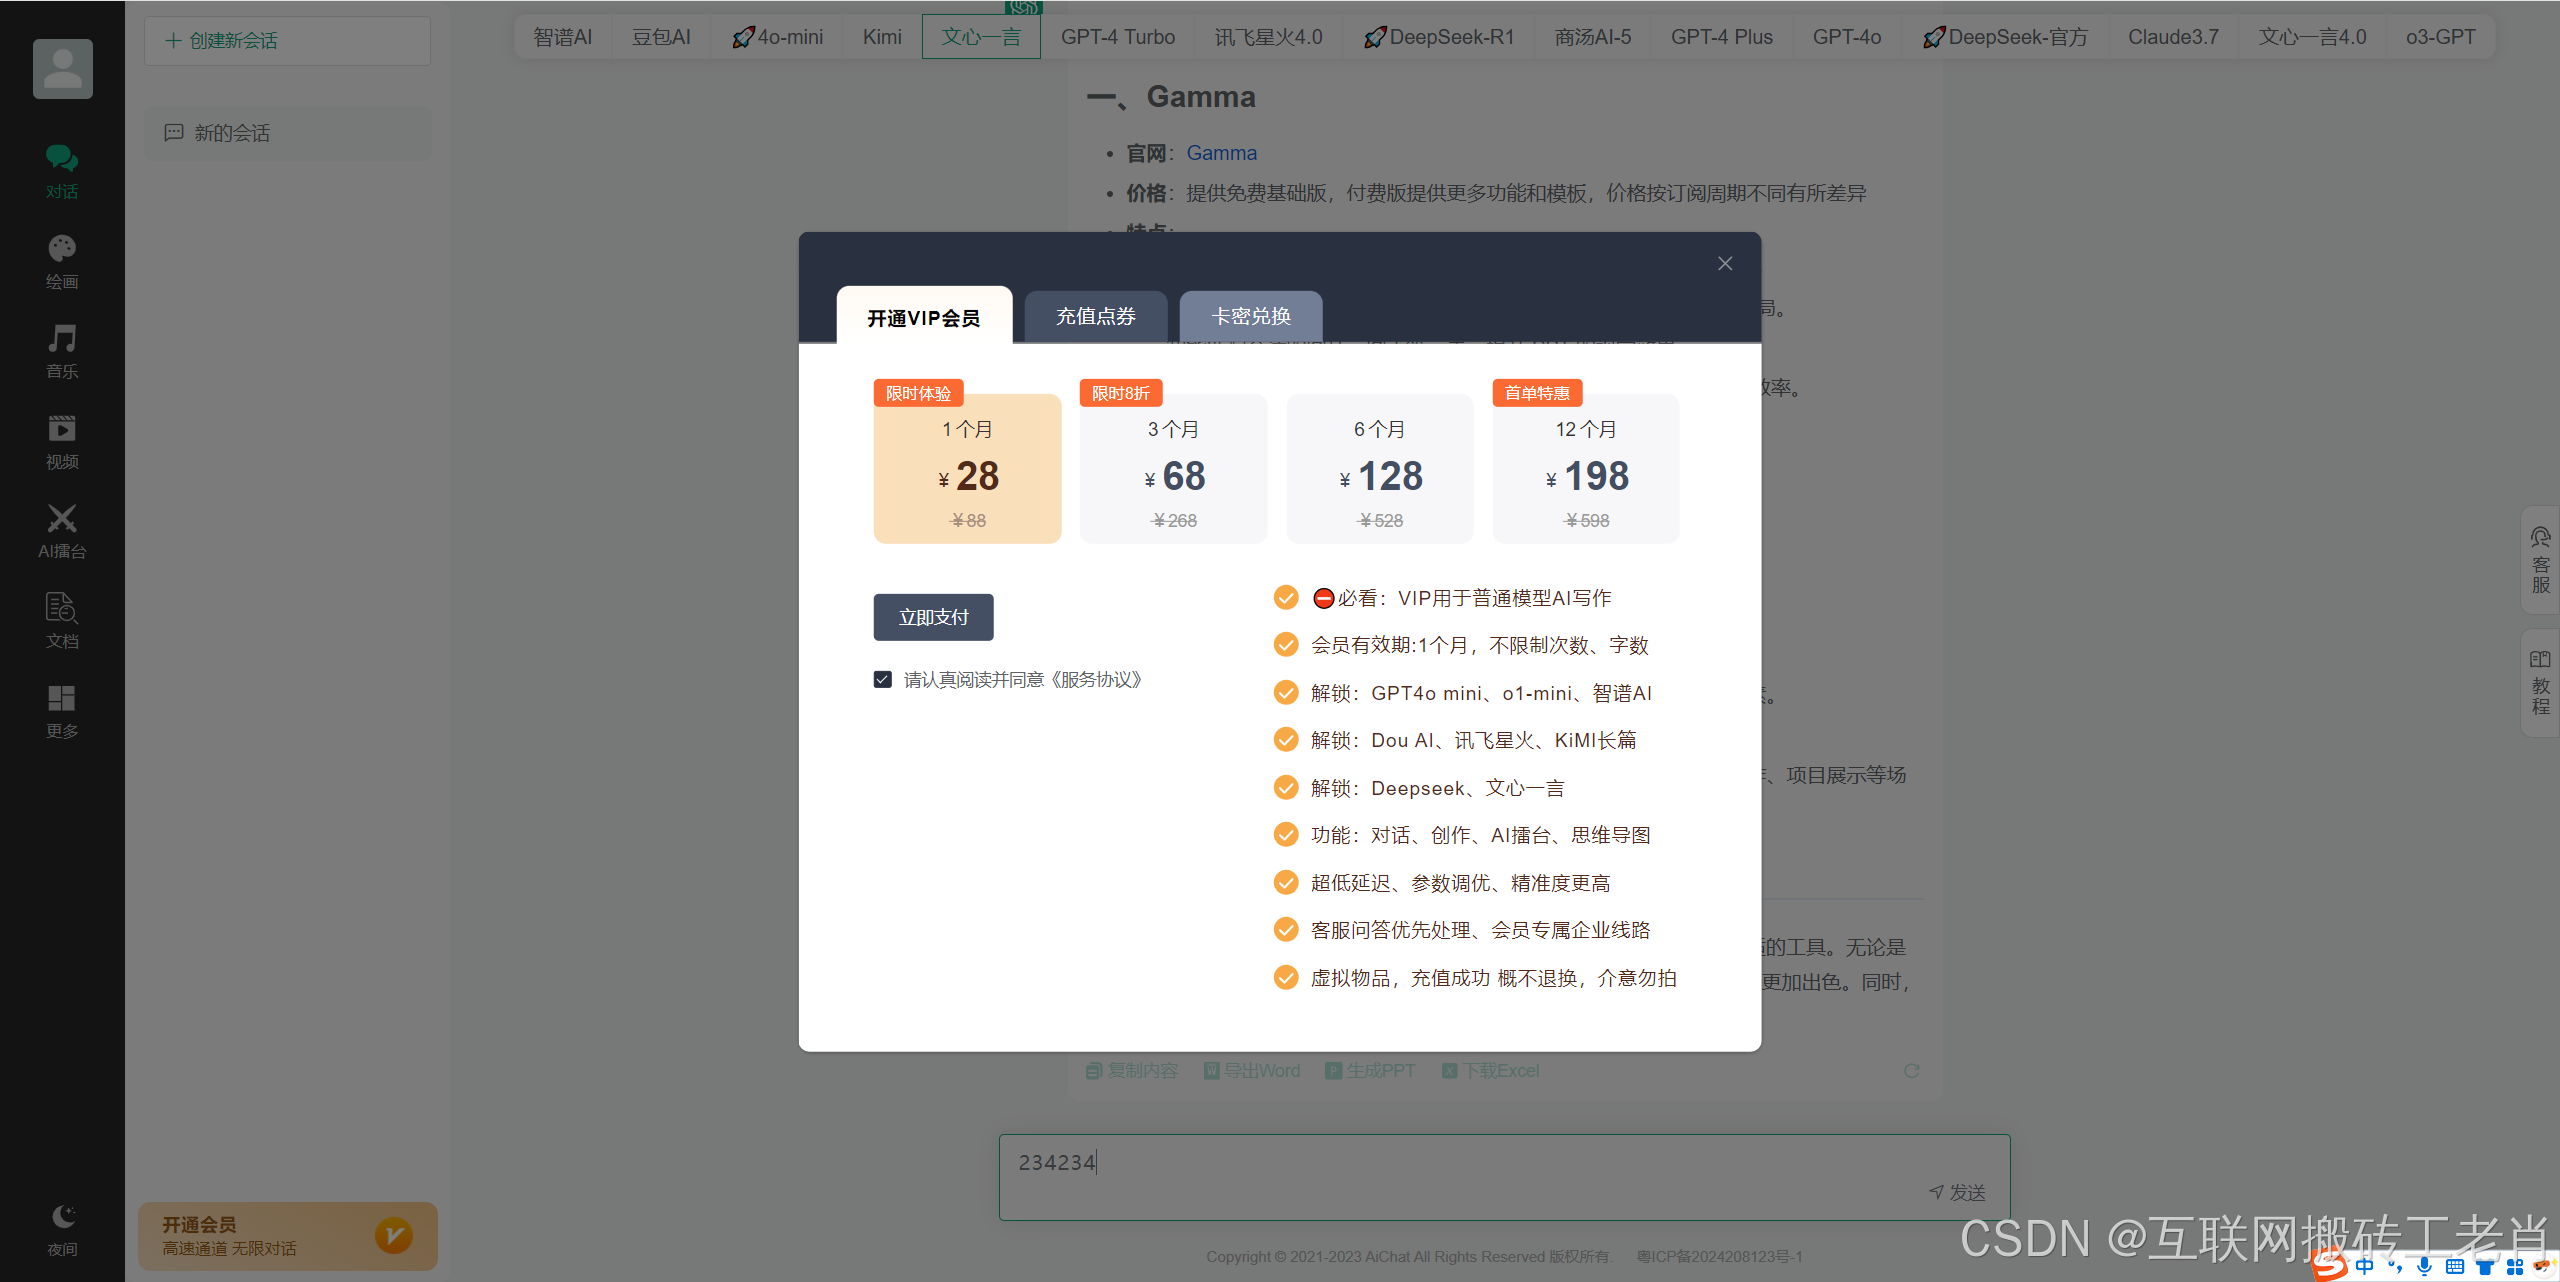Click the 开通会员 banner at bottom left
The image size is (2560, 1282).
[287, 1236]
